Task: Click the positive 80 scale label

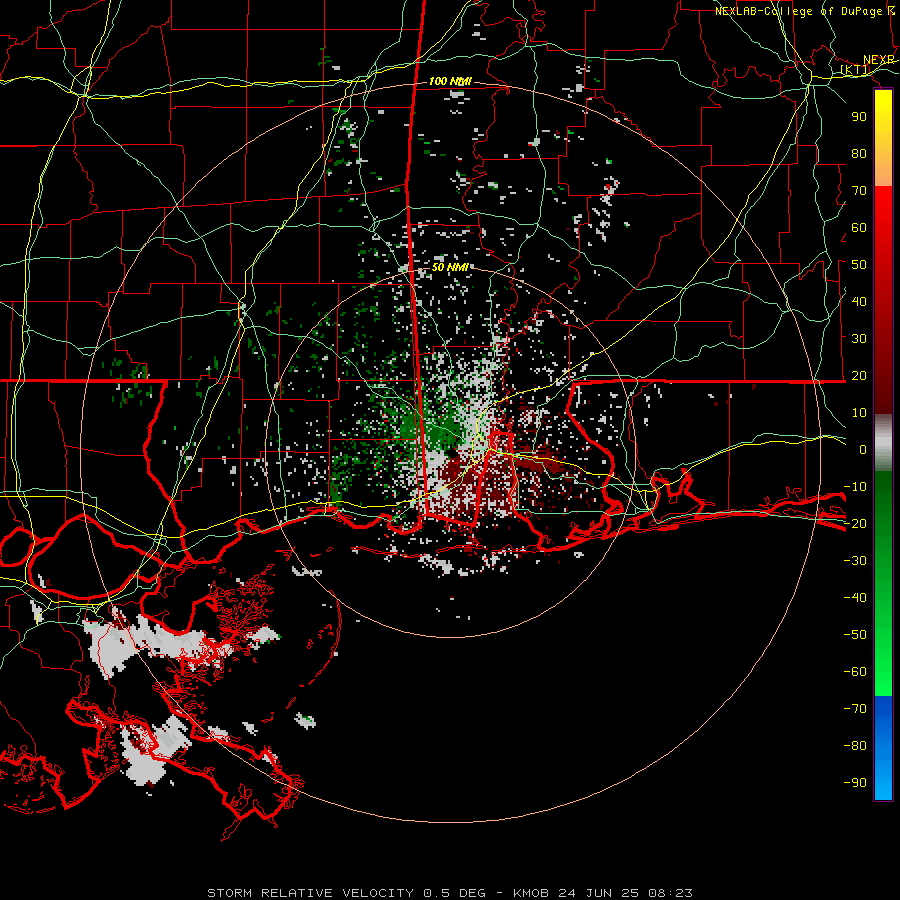Action: point(859,154)
